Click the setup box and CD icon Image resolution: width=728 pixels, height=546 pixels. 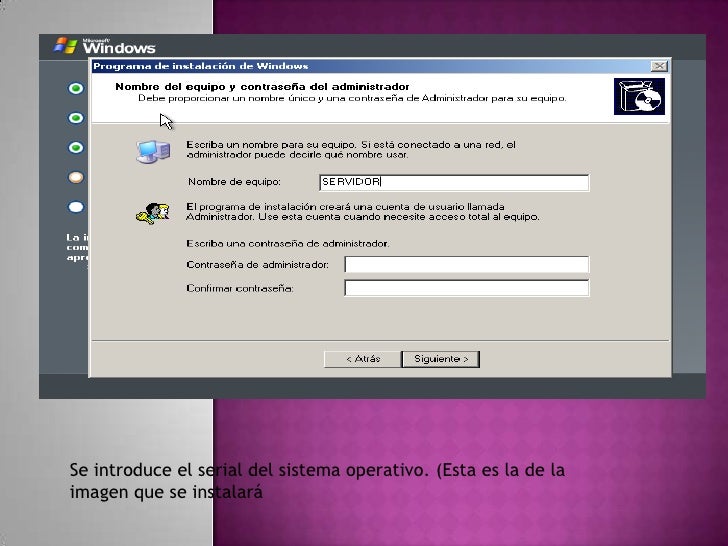(639, 96)
